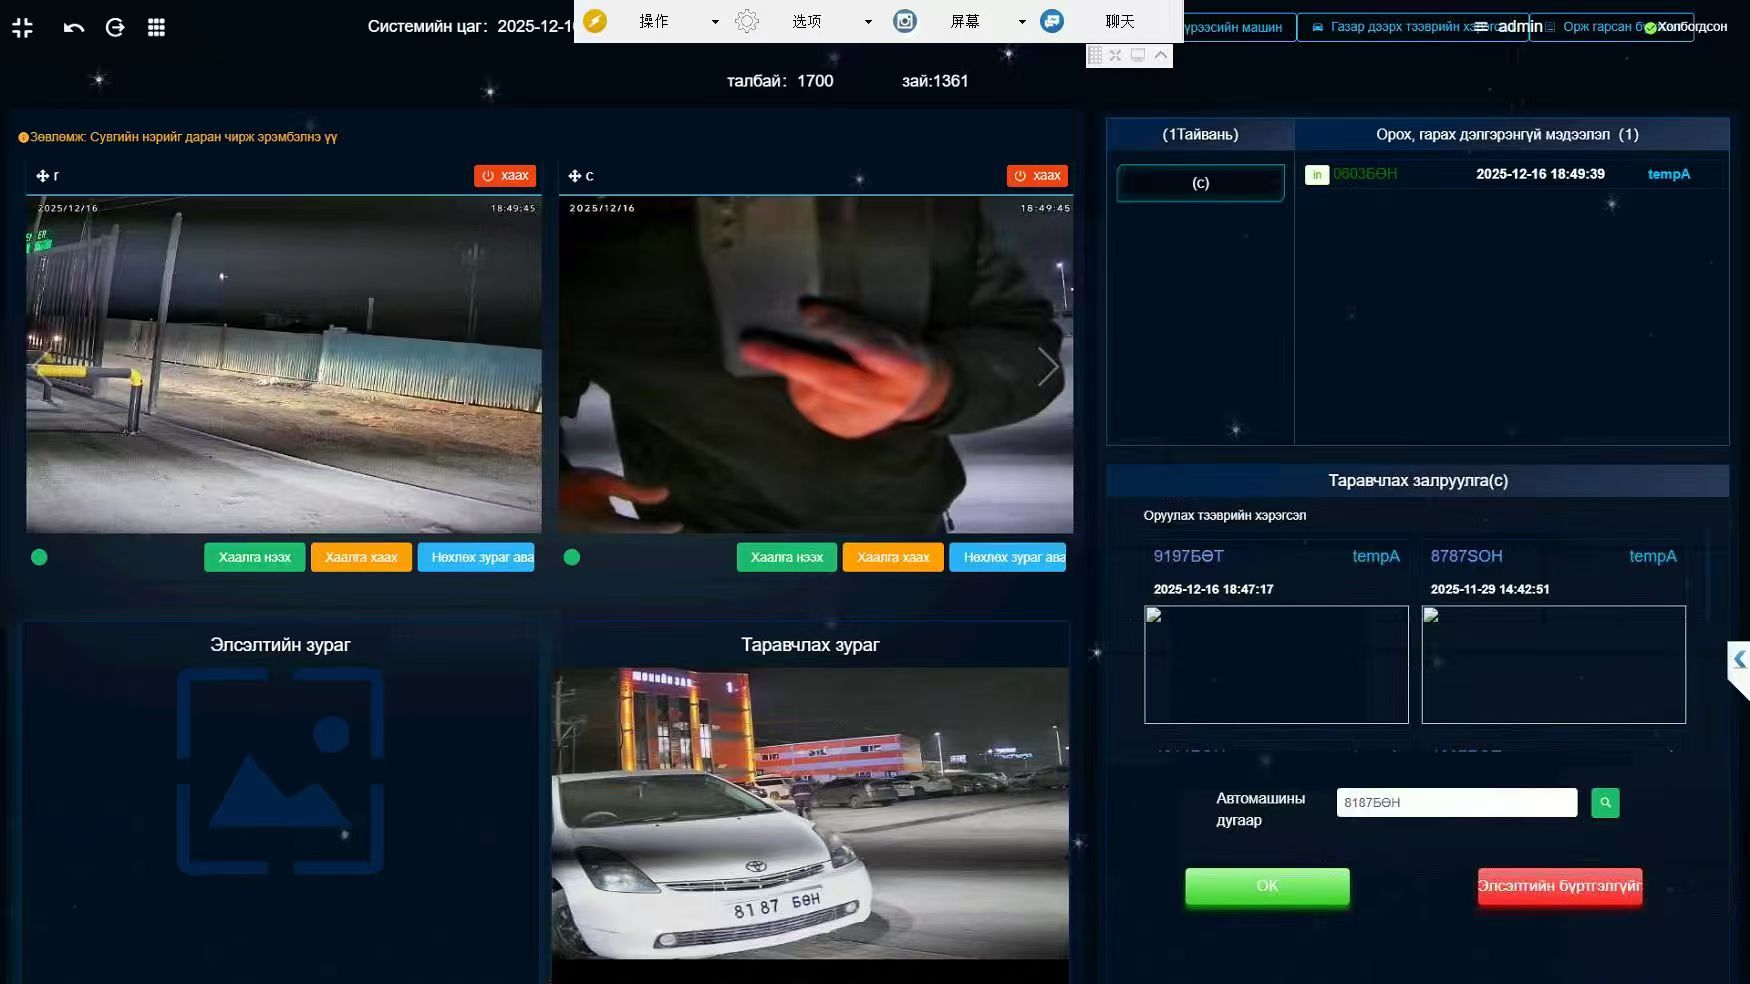This screenshot has height=984, width=1750.
Task: Expand the 选项 dropdown arrow
Action: (x=868, y=22)
